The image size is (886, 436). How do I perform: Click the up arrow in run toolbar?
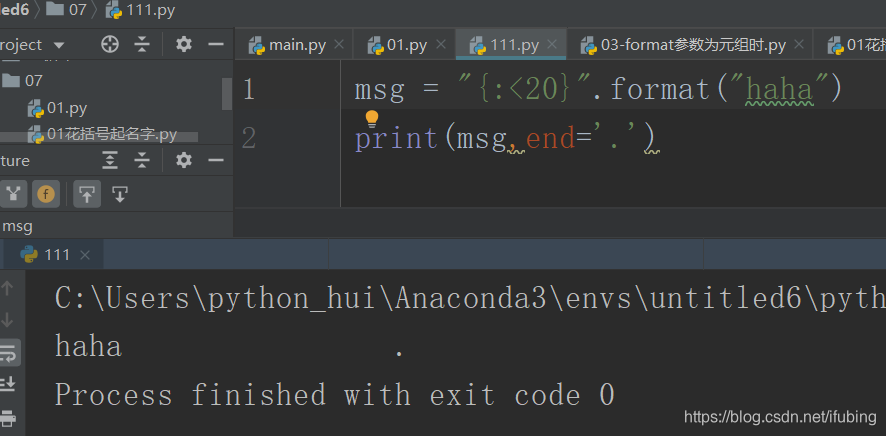[x=7, y=288]
